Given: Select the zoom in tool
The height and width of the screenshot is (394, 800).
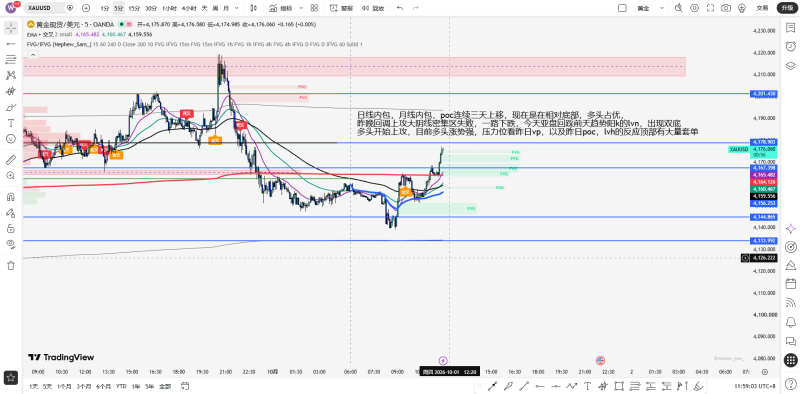Looking at the screenshot, I should [11, 176].
